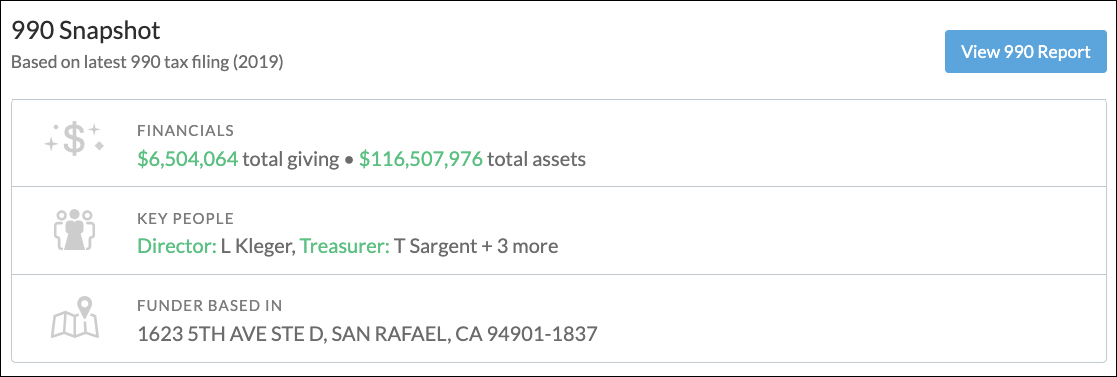Viewport: 1117px width, 377px height.
Task: Click the 'total giving' label text
Action: 291,159
